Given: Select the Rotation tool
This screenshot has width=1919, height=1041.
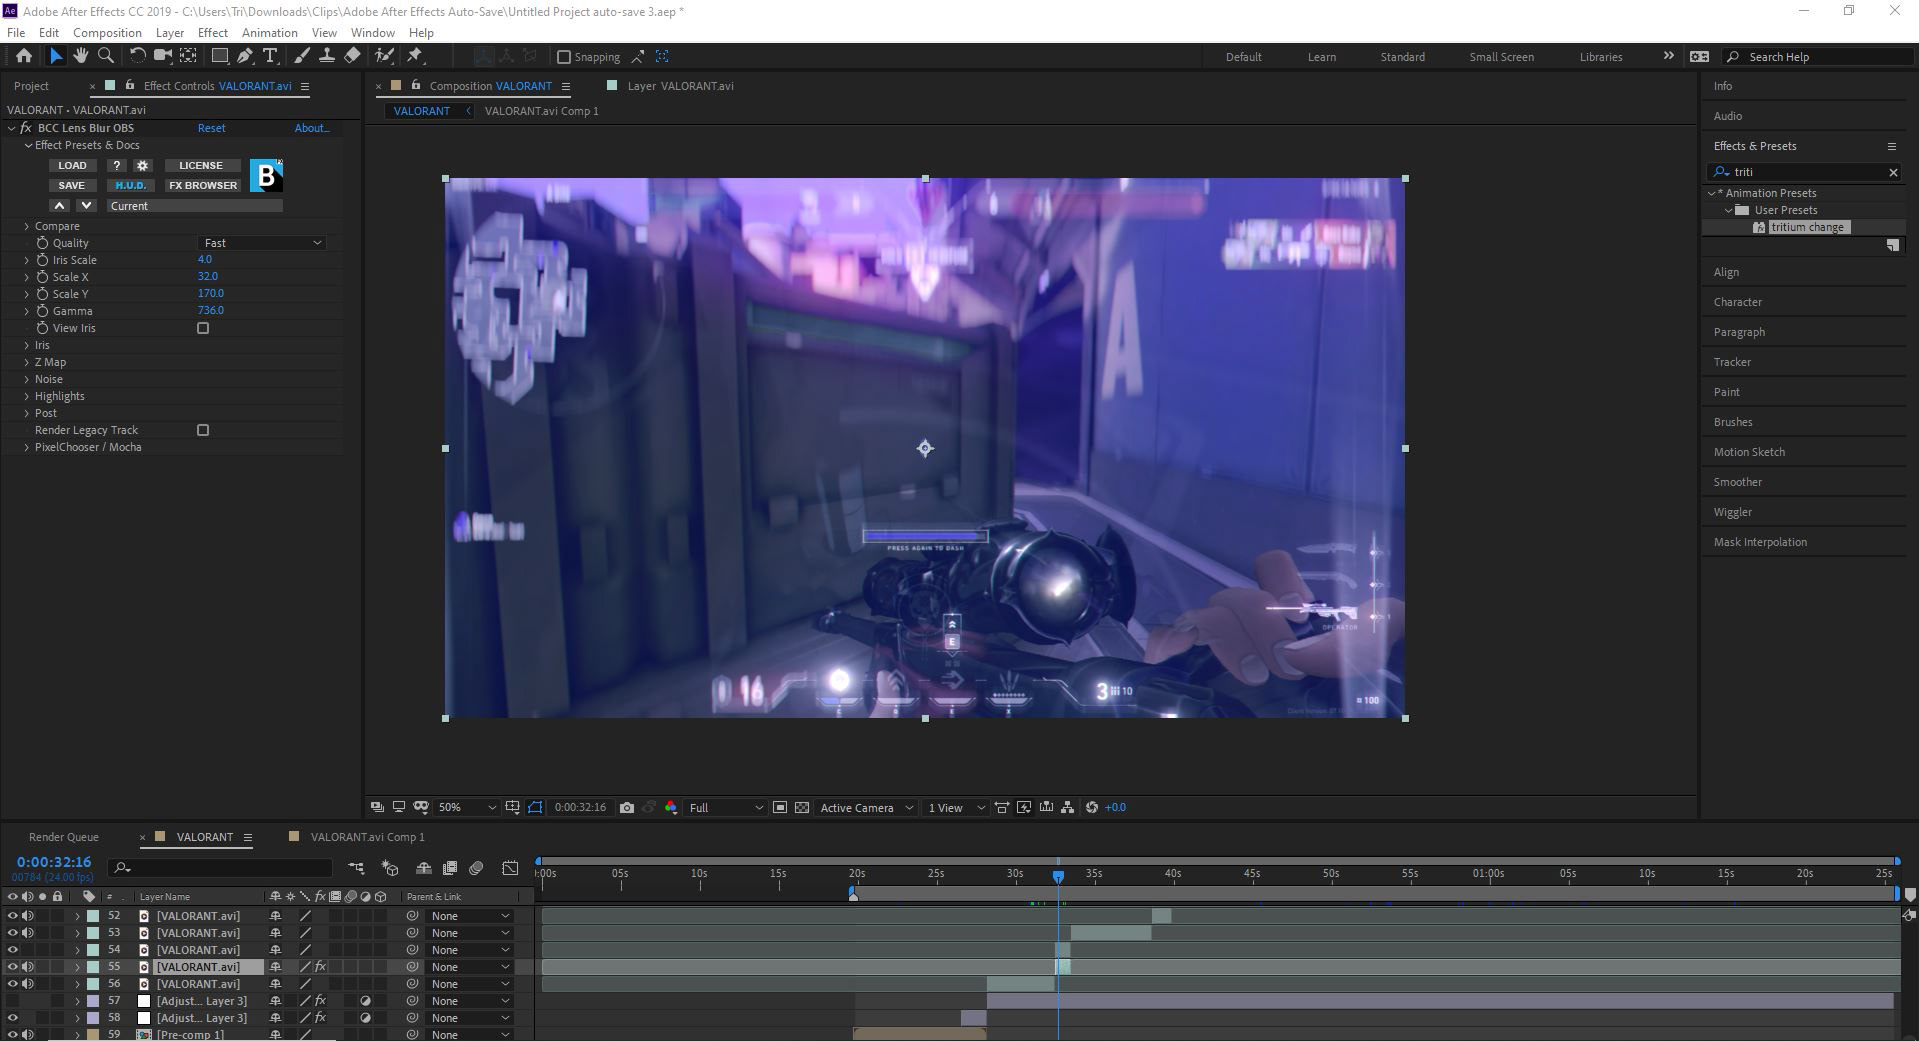Looking at the screenshot, I should pos(137,56).
